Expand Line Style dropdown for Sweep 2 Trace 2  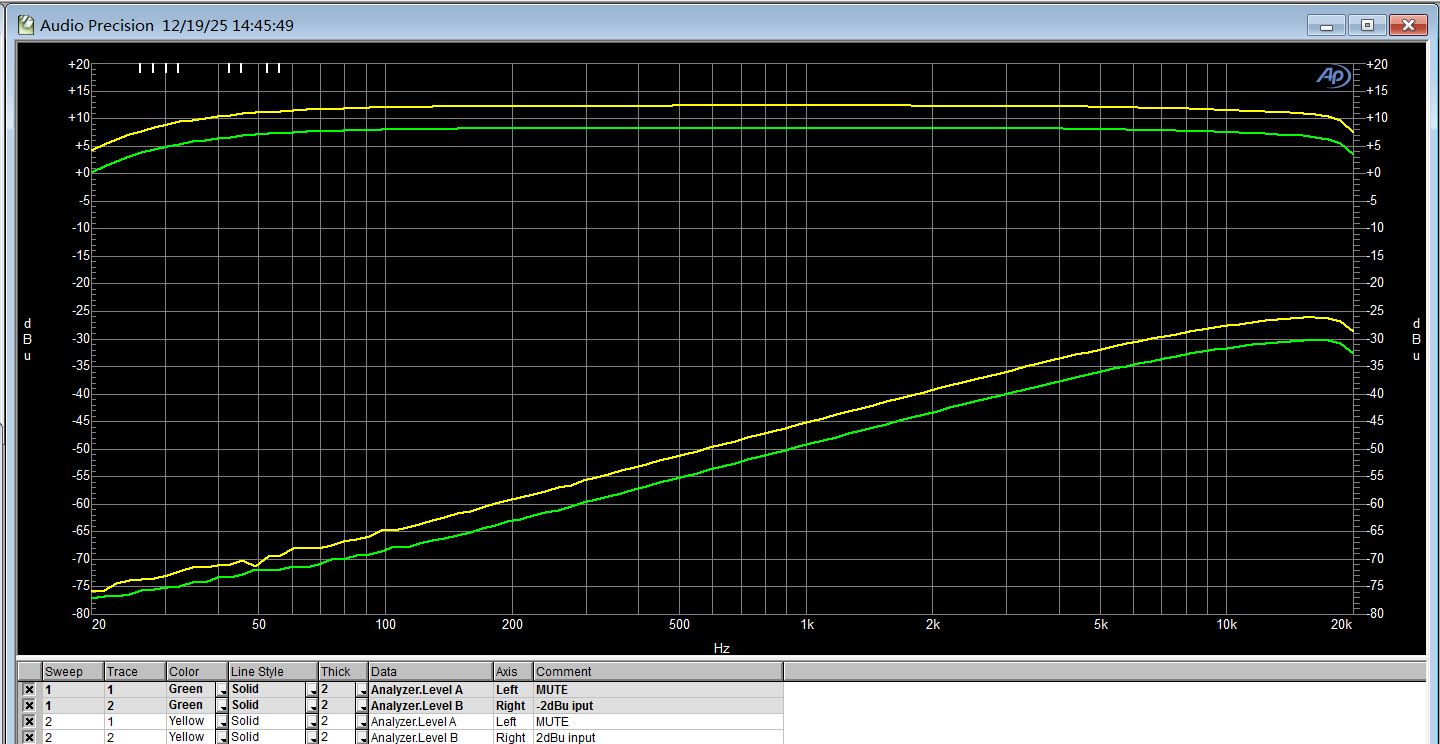[x=312, y=738]
